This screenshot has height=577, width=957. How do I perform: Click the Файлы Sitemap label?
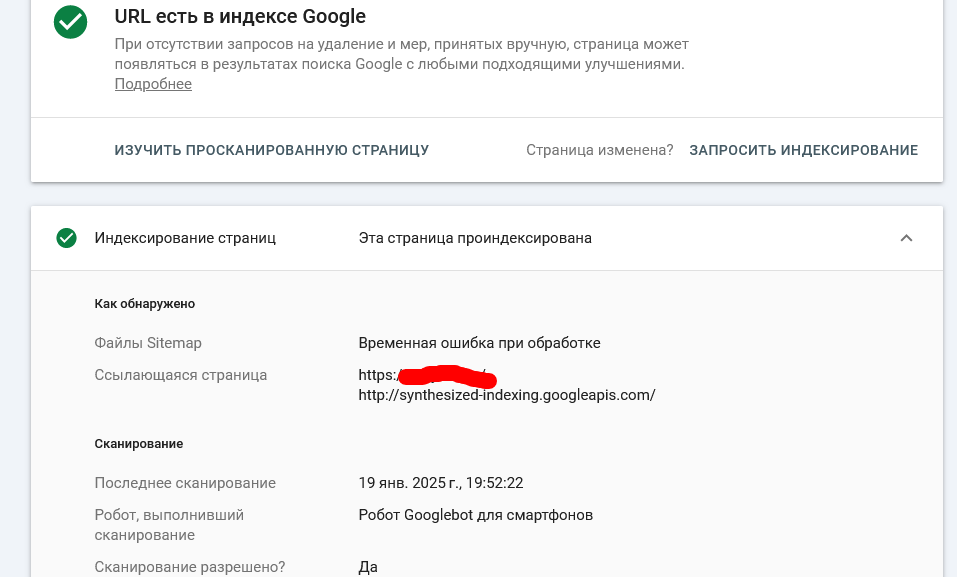coord(148,343)
